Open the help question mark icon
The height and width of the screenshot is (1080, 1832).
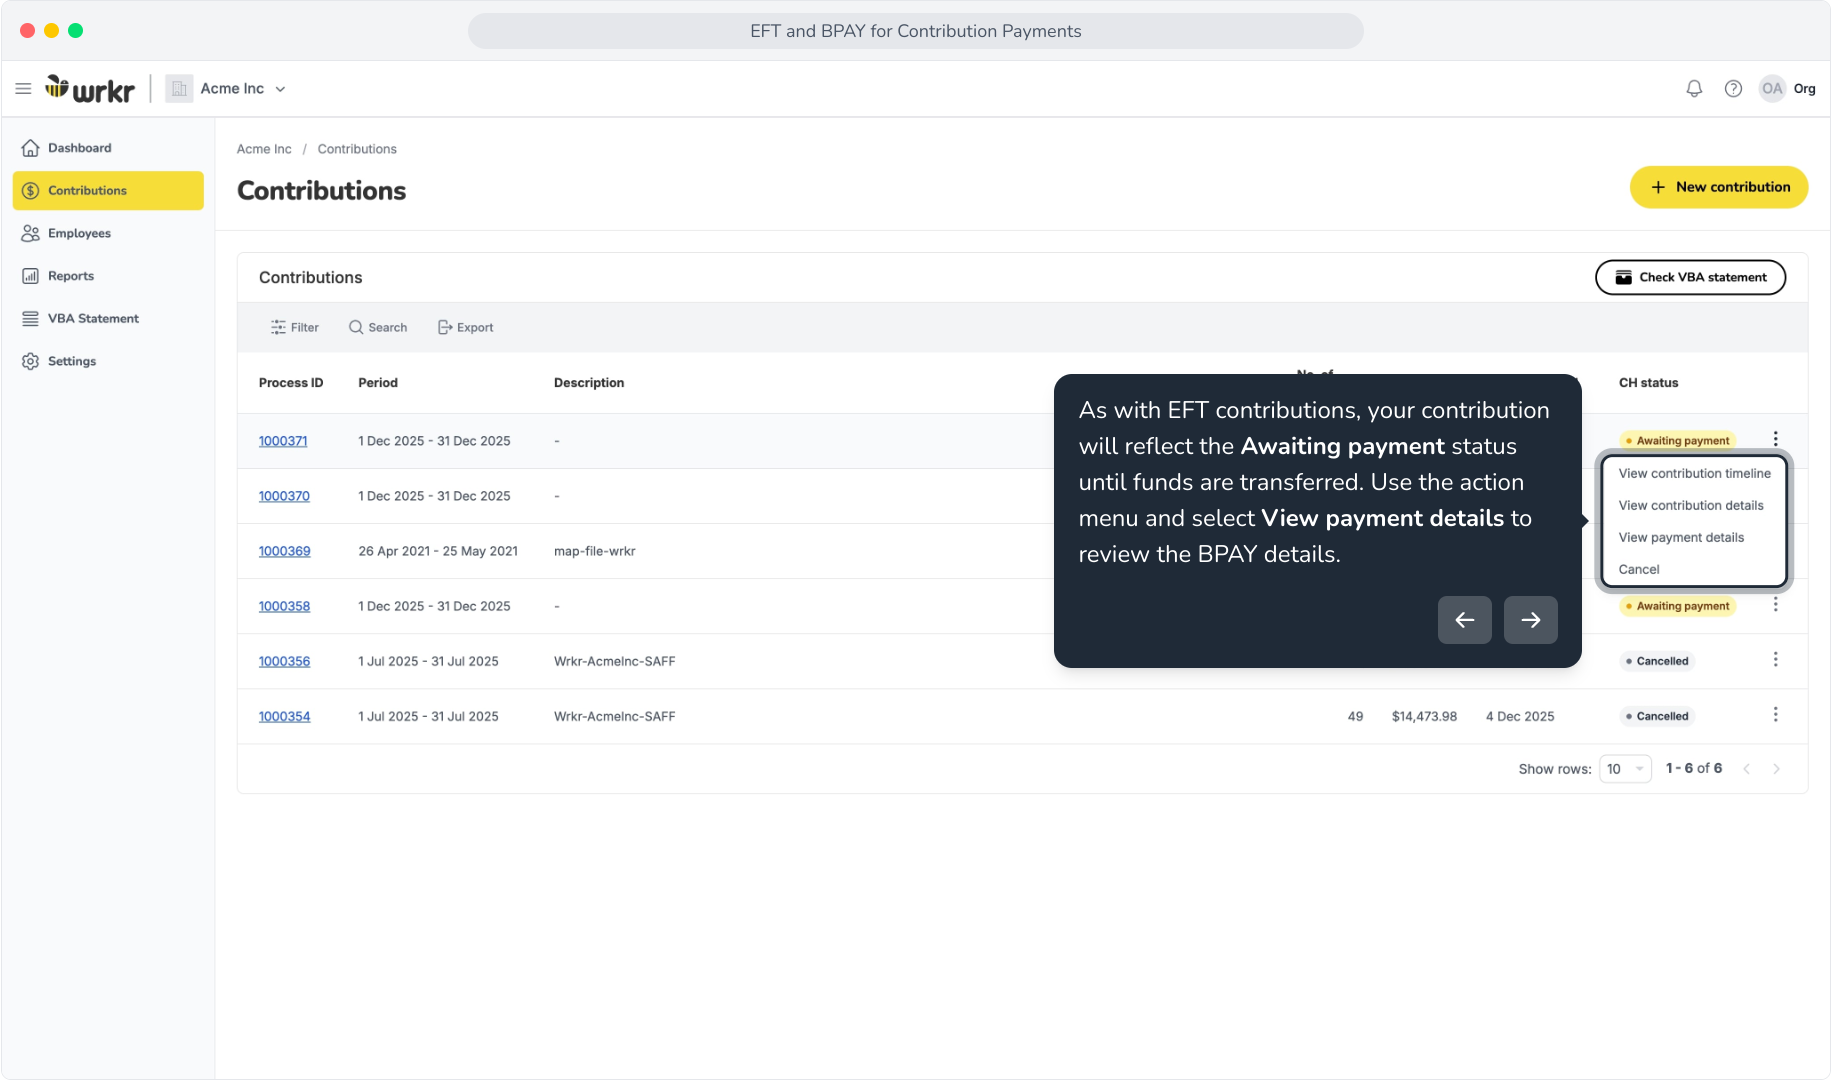(x=1733, y=89)
